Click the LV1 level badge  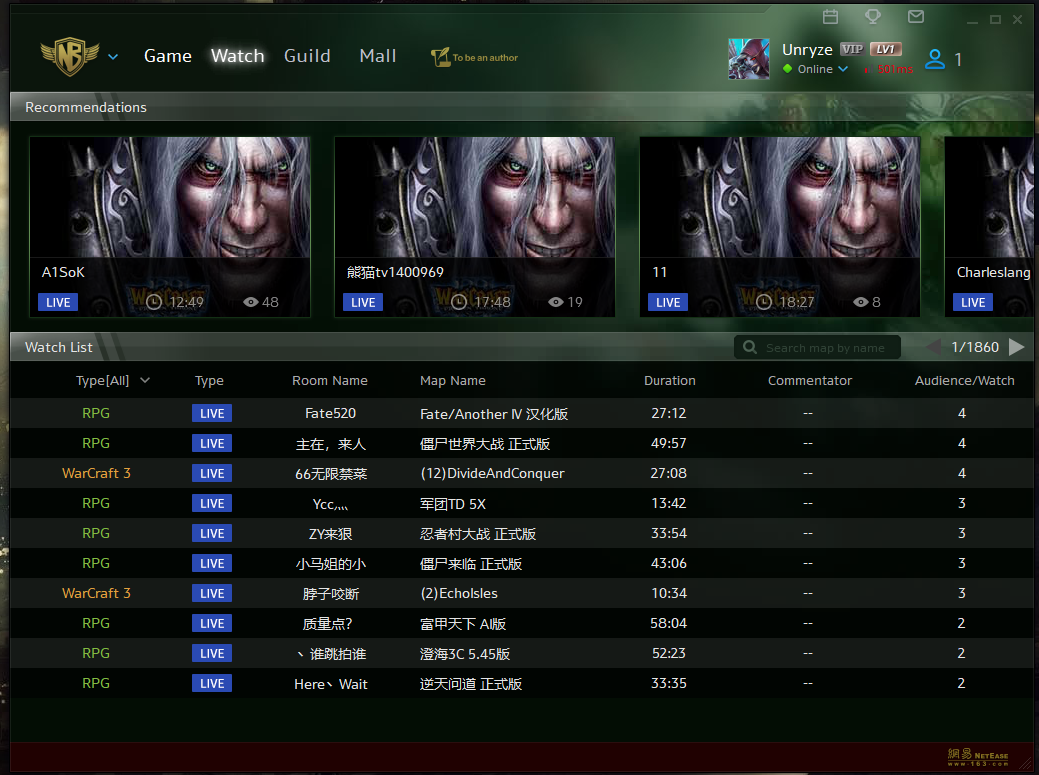coord(885,49)
